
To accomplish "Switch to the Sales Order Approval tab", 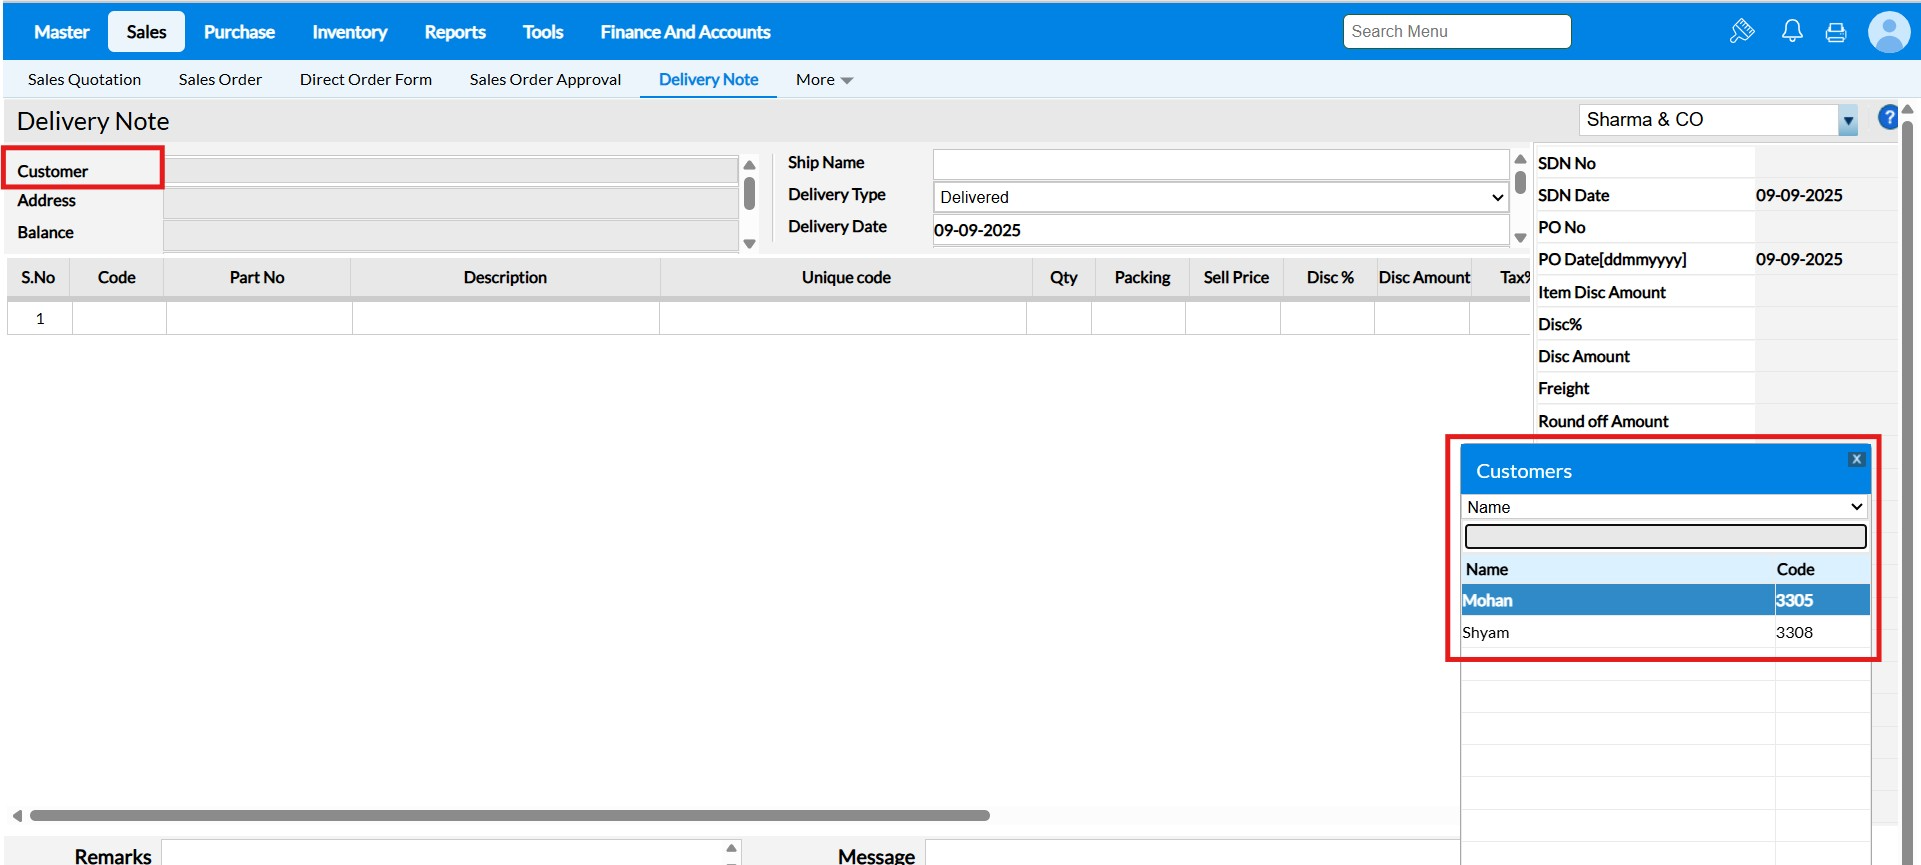I will point(545,80).
